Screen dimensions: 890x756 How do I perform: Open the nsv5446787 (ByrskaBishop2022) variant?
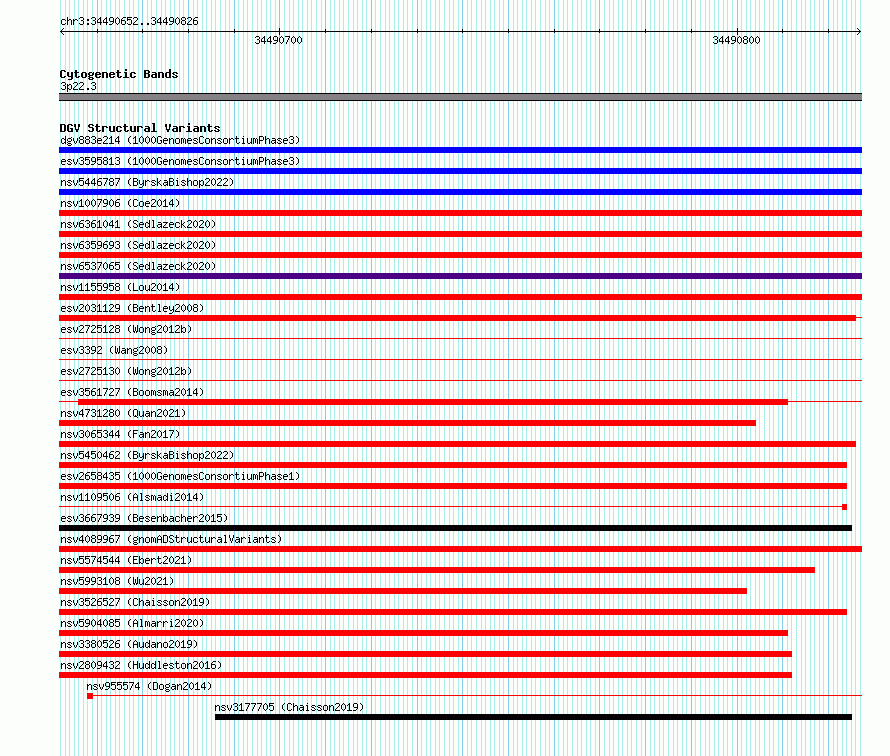(x=147, y=182)
